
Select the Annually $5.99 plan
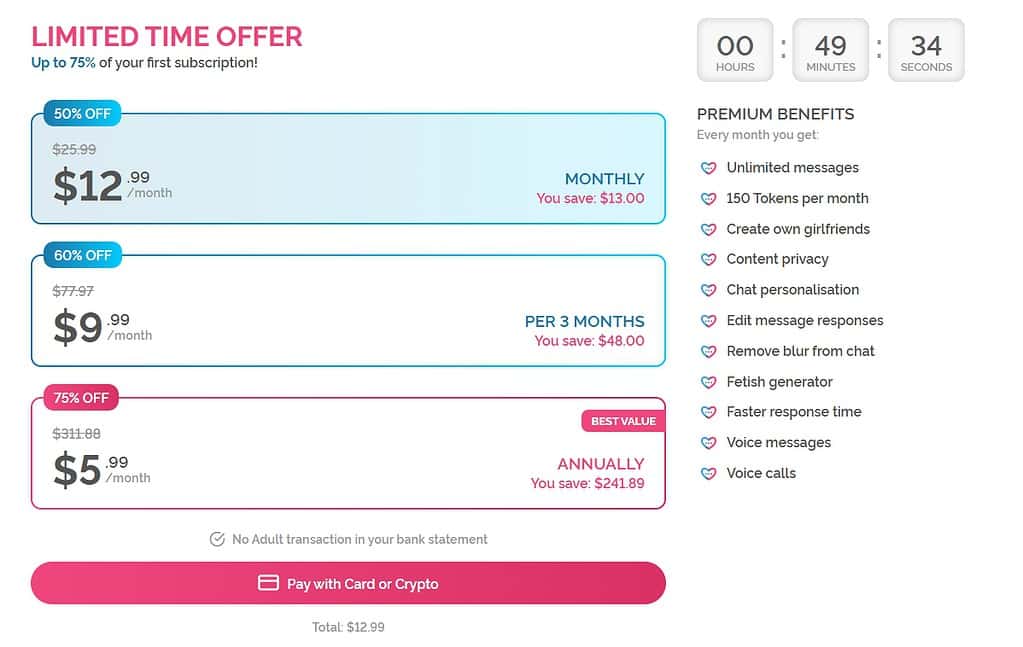[348, 453]
